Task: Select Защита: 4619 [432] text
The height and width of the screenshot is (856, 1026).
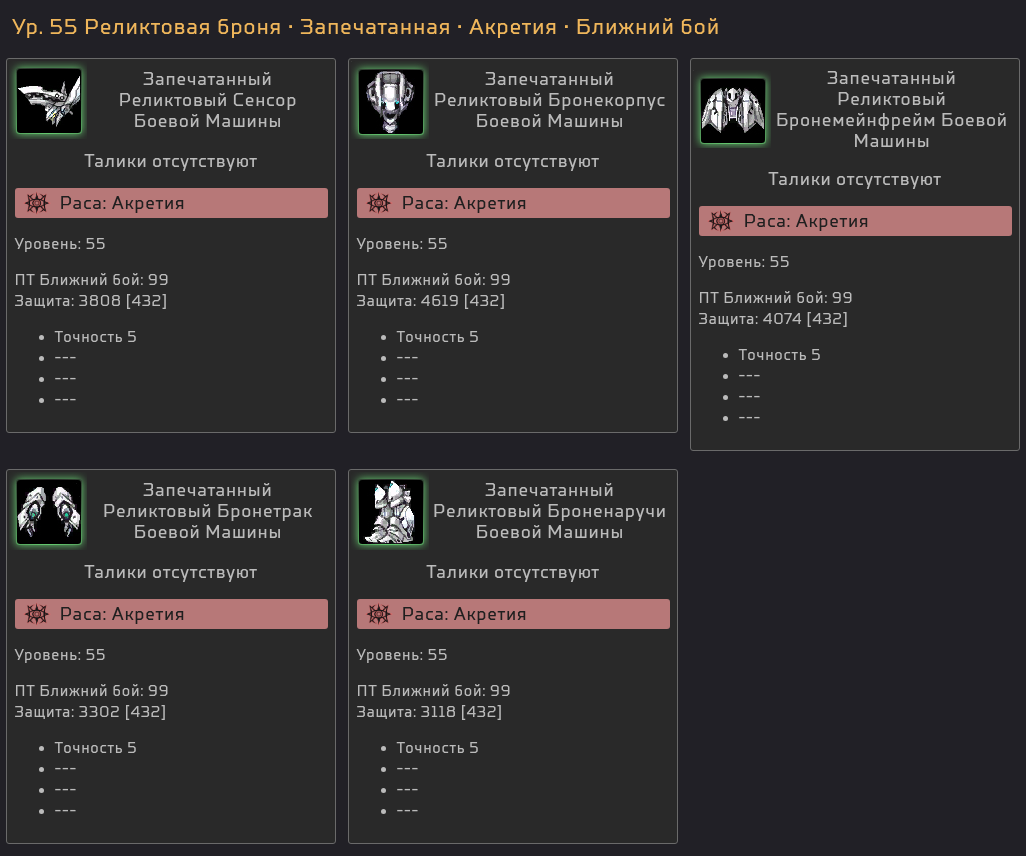Action: pos(431,301)
